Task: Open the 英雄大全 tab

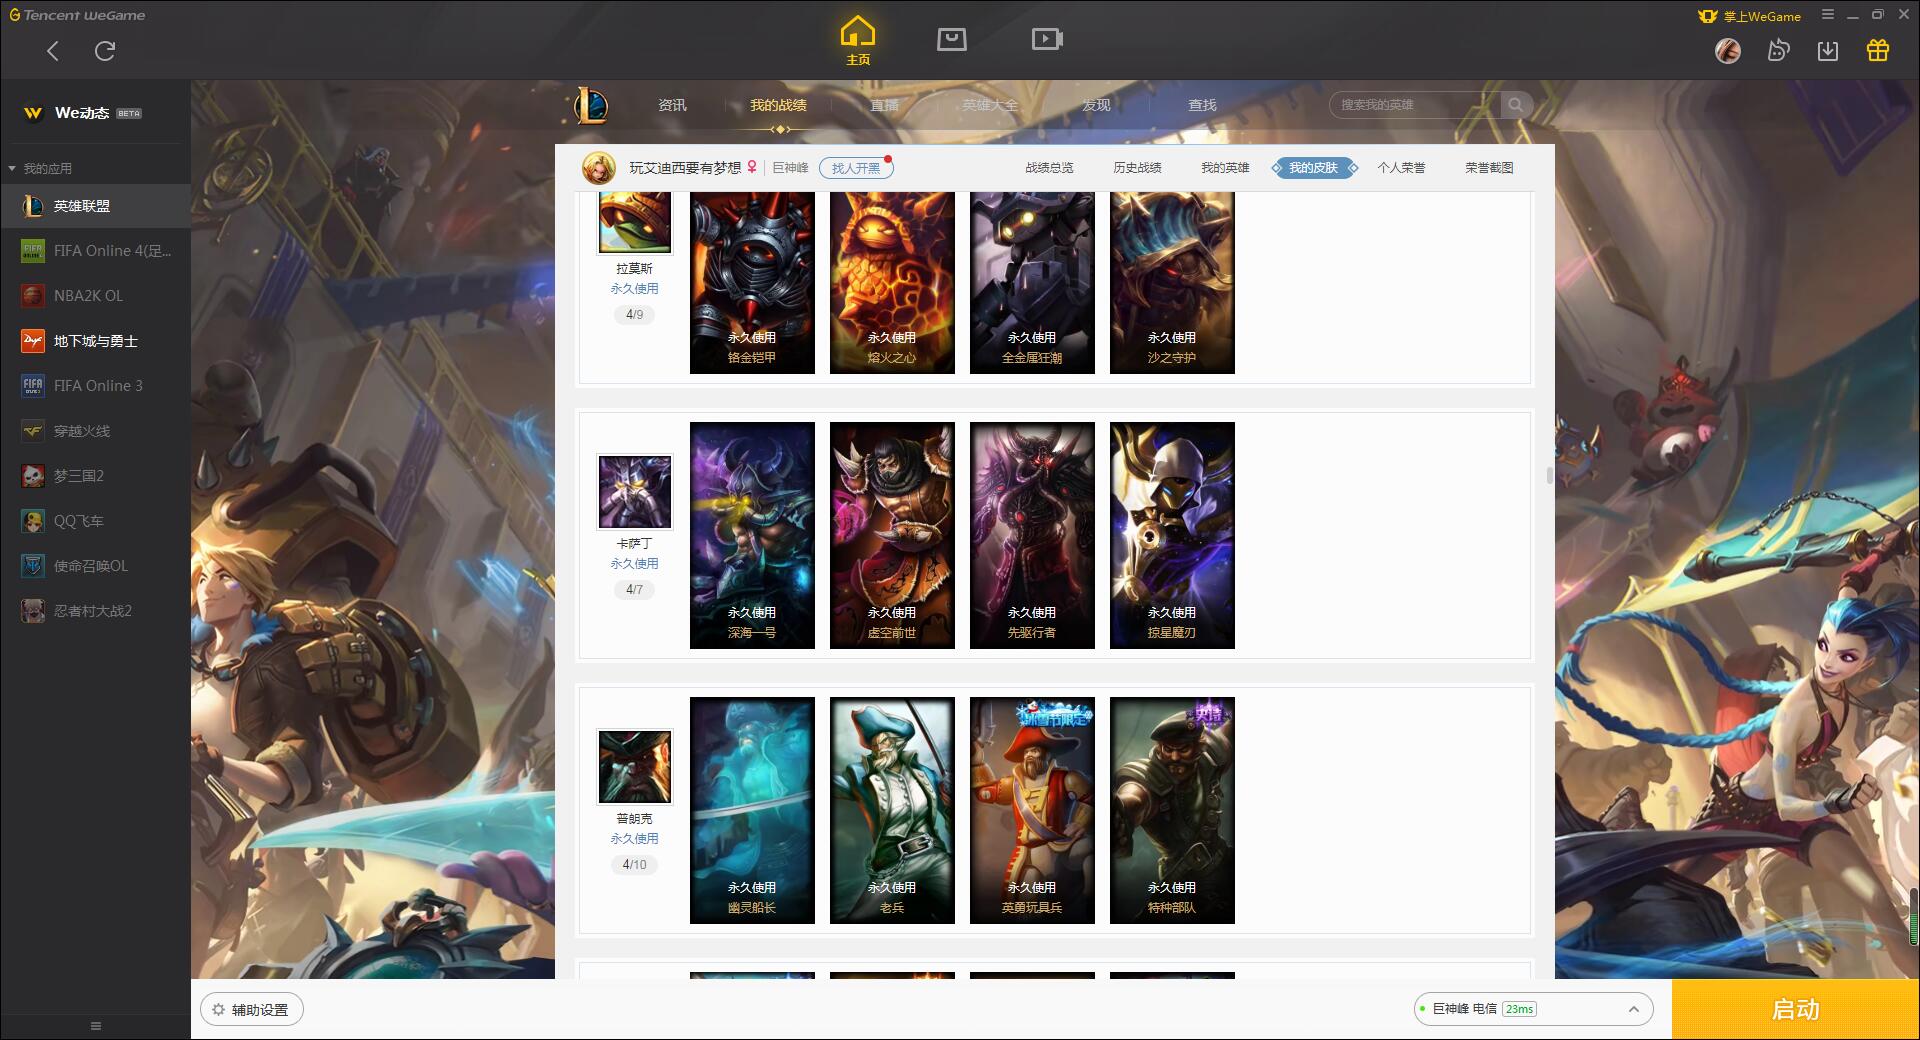Action: [x=990, y=105]
